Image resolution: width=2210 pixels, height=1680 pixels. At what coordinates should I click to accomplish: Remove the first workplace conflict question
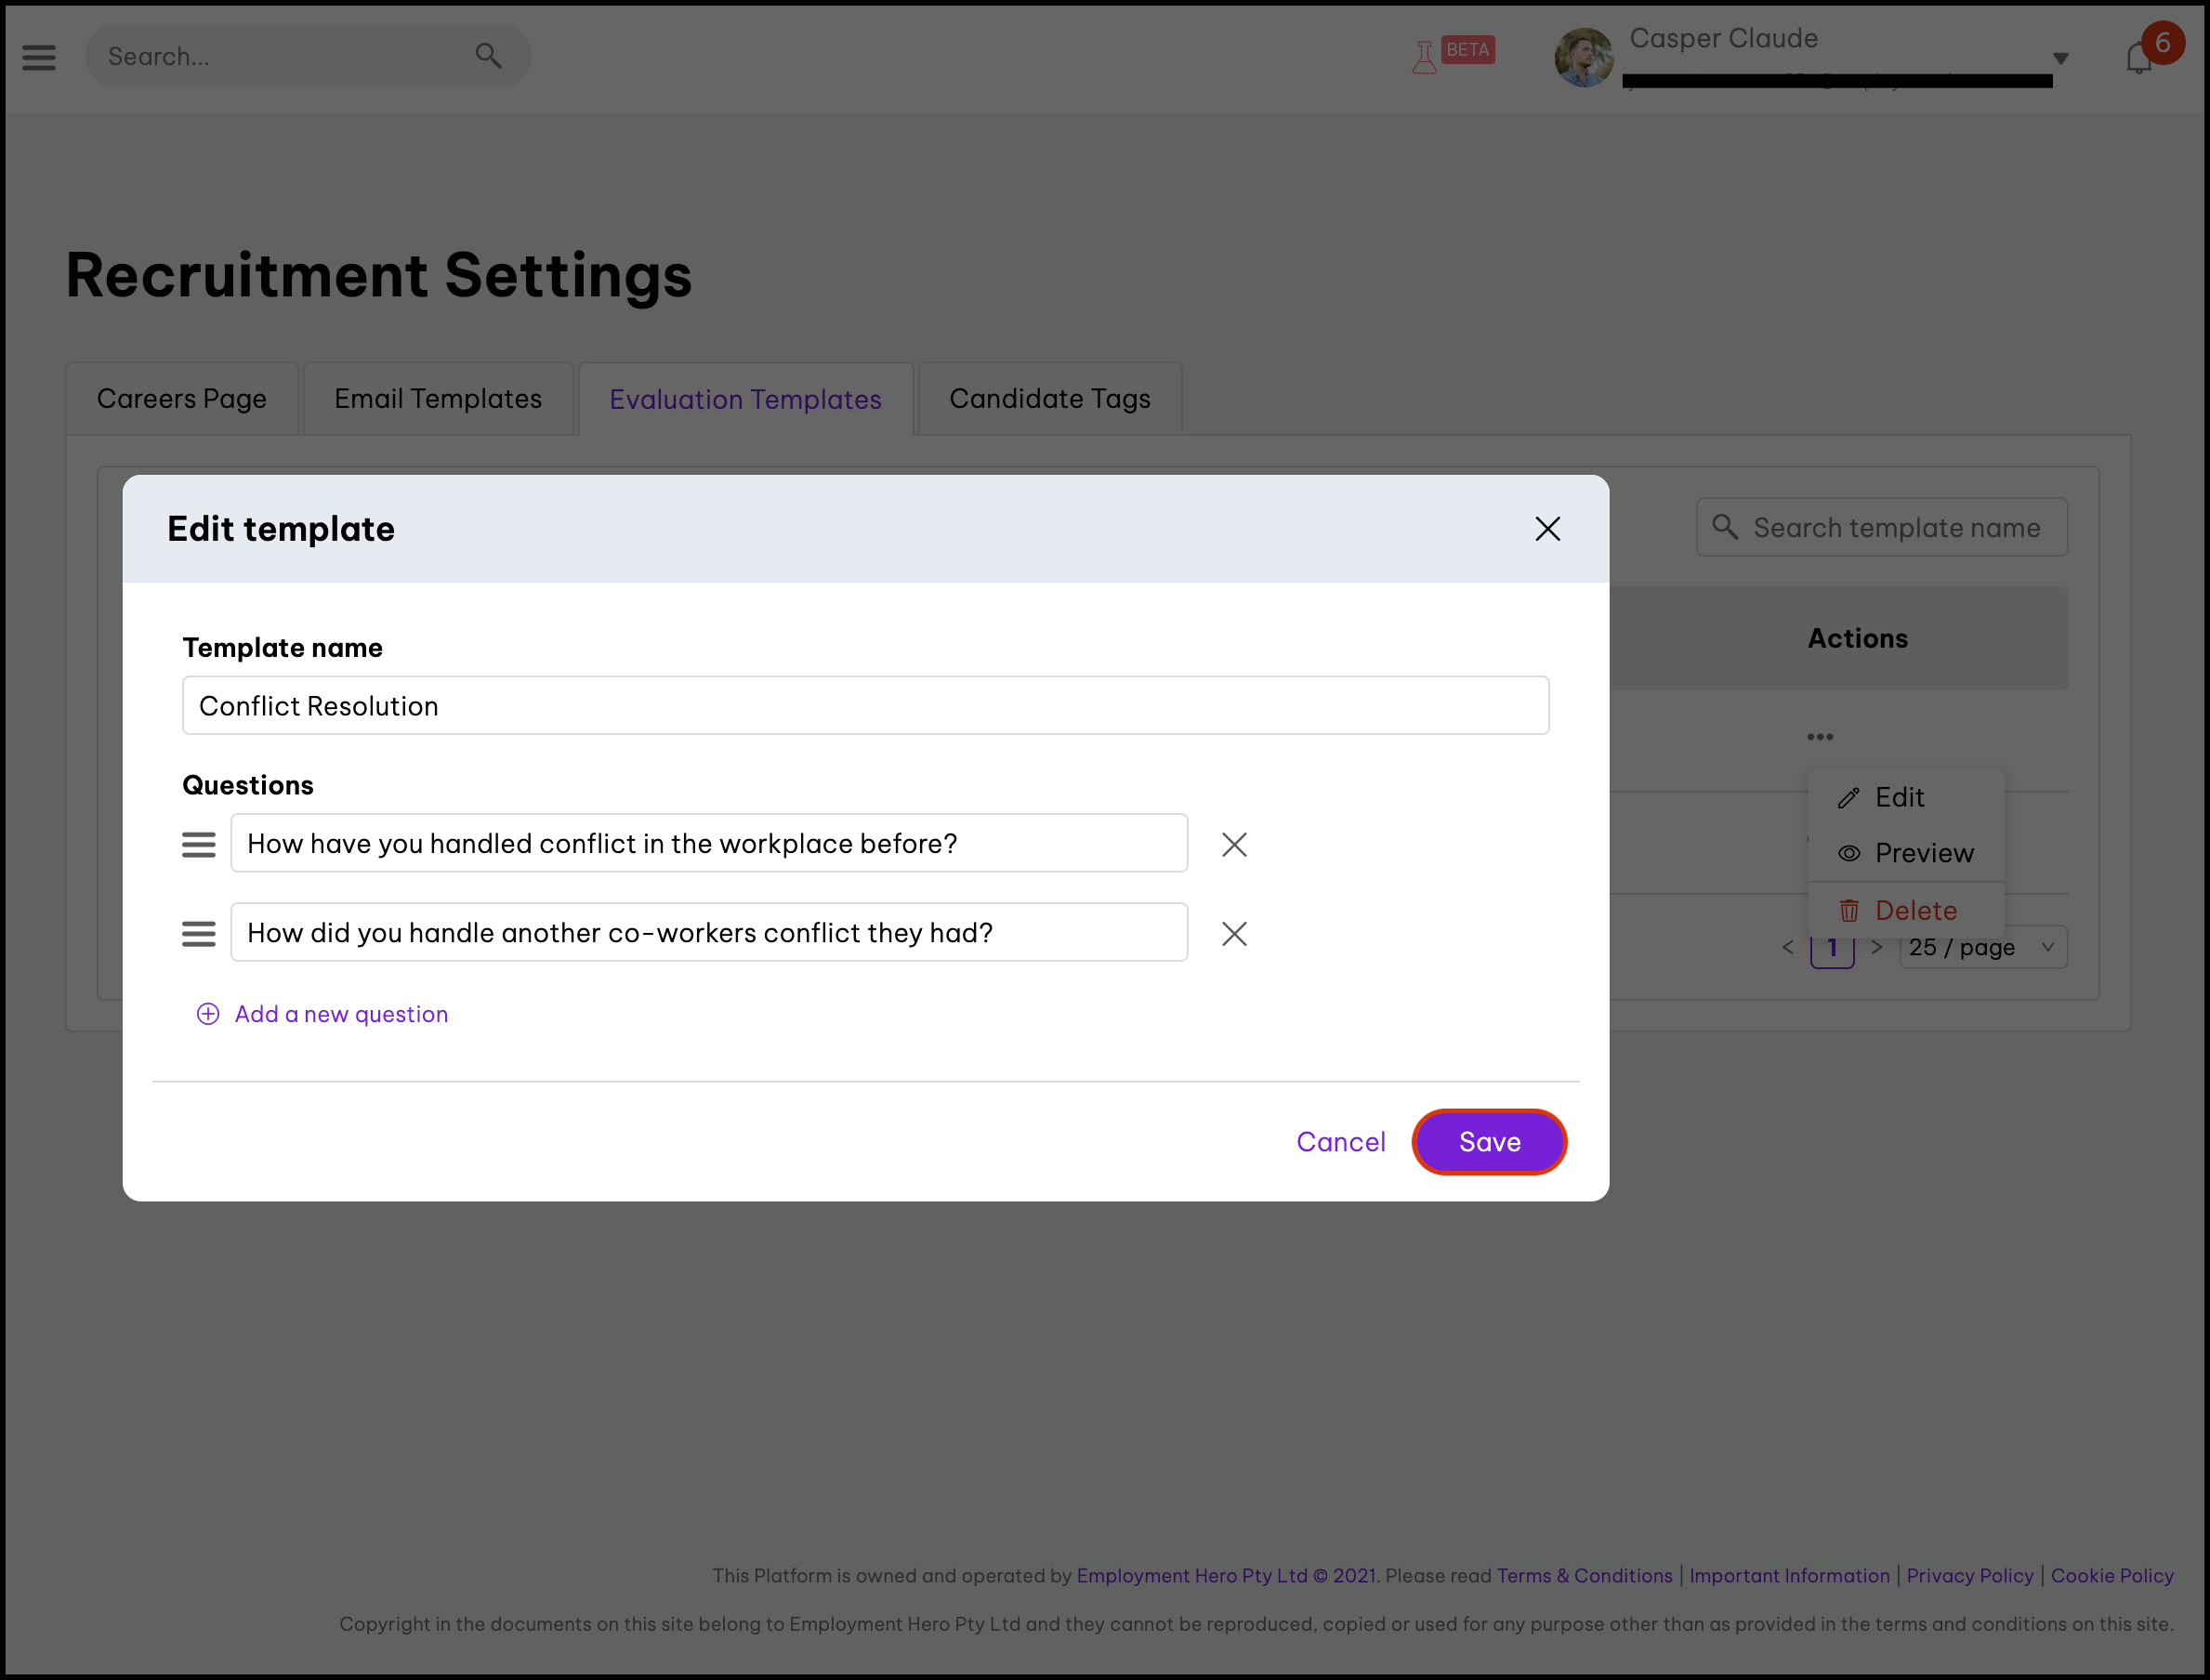tap(1234, 845)
